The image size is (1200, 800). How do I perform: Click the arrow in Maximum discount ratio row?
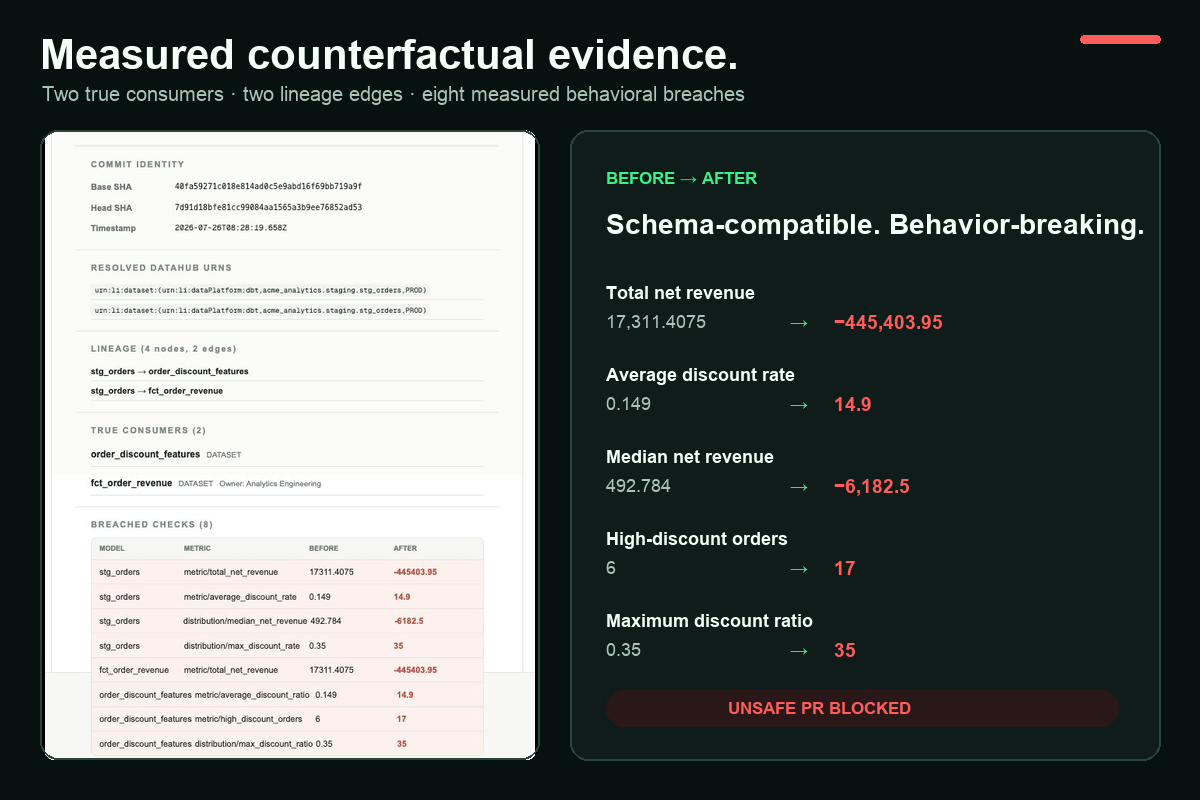tap(799, 651)
